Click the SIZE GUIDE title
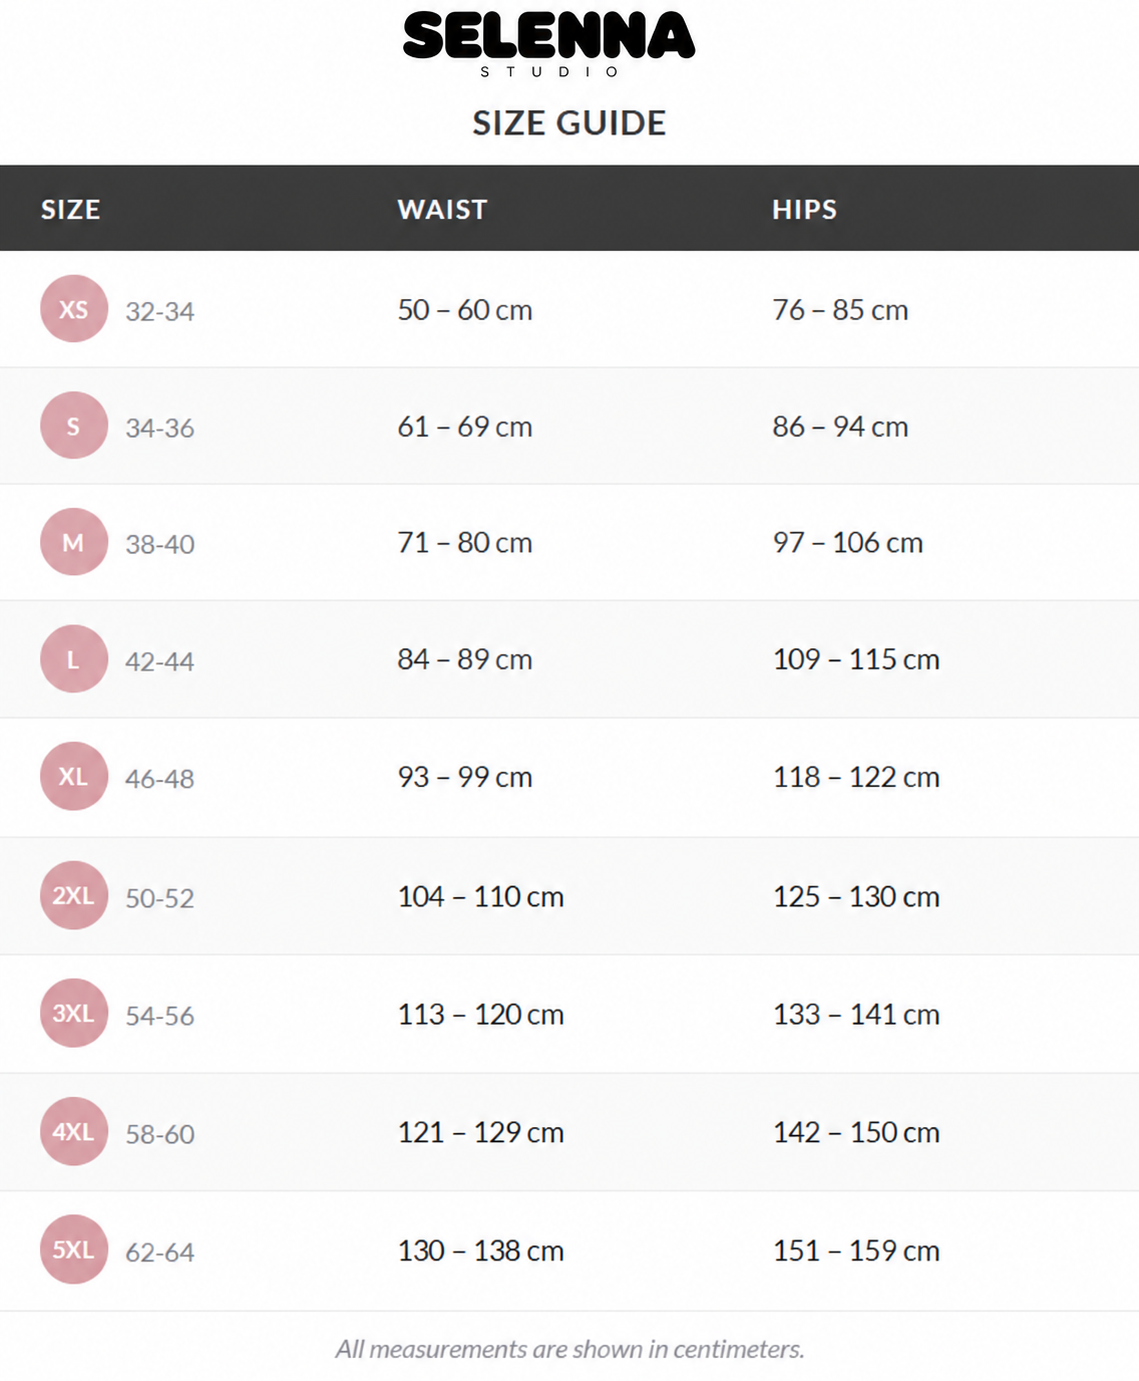 tap(569, 123)
